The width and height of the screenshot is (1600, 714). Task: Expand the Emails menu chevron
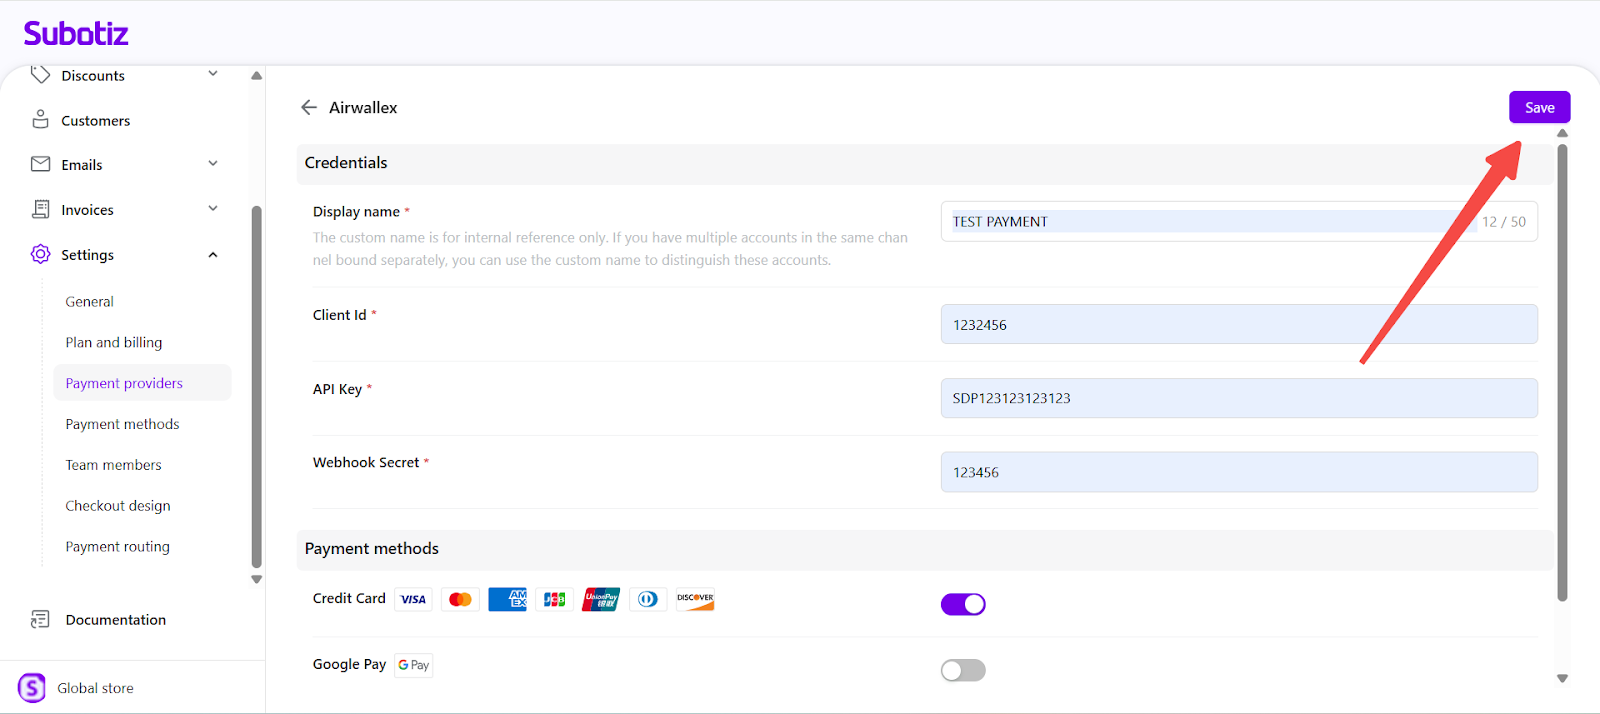[x=213, y=164]
